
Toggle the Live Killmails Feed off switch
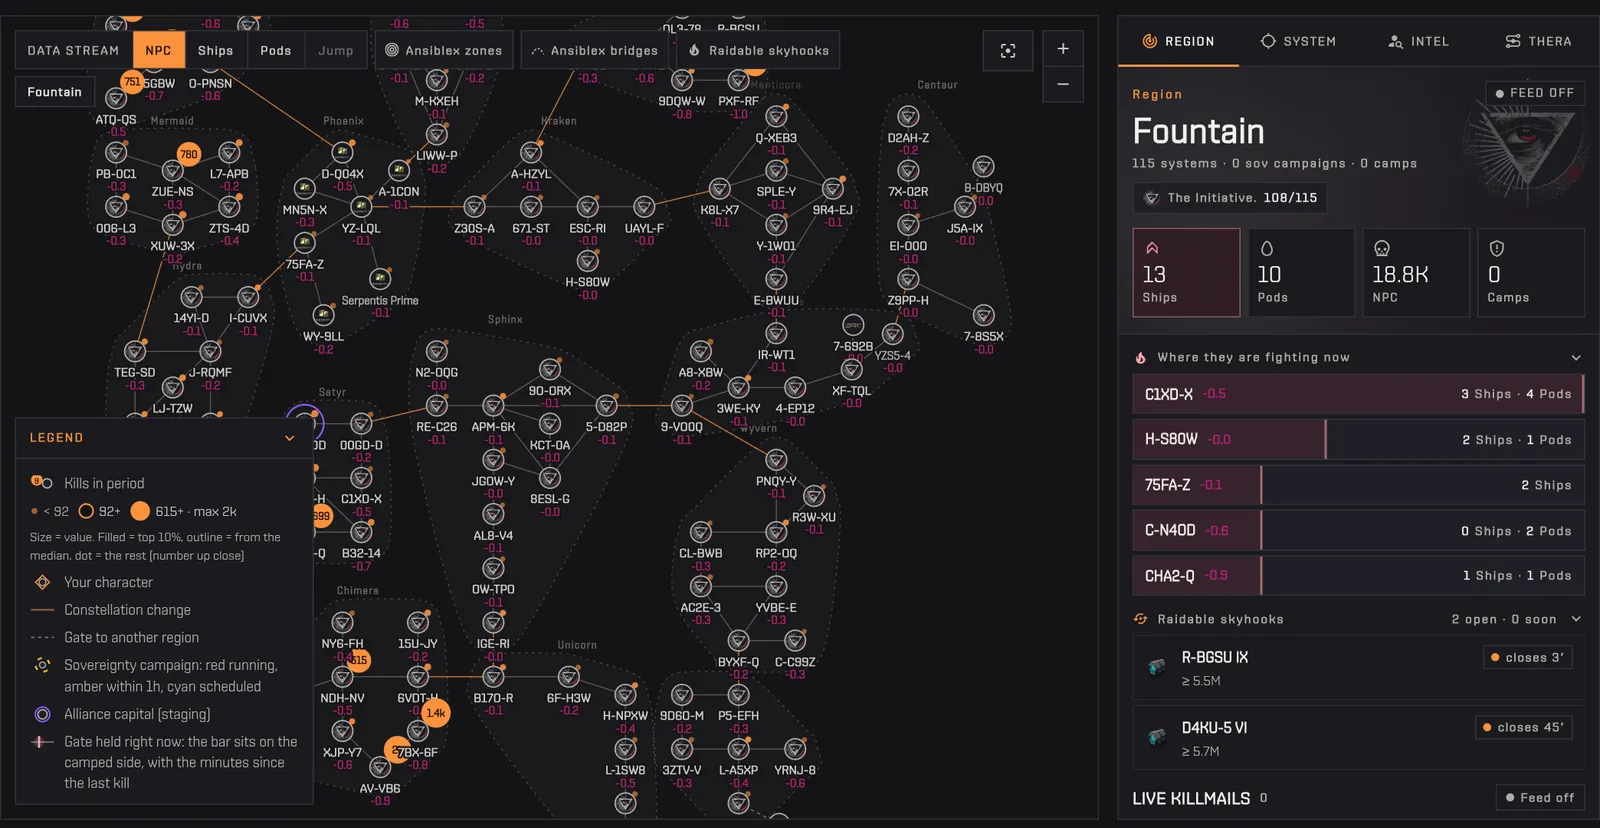1540,798
